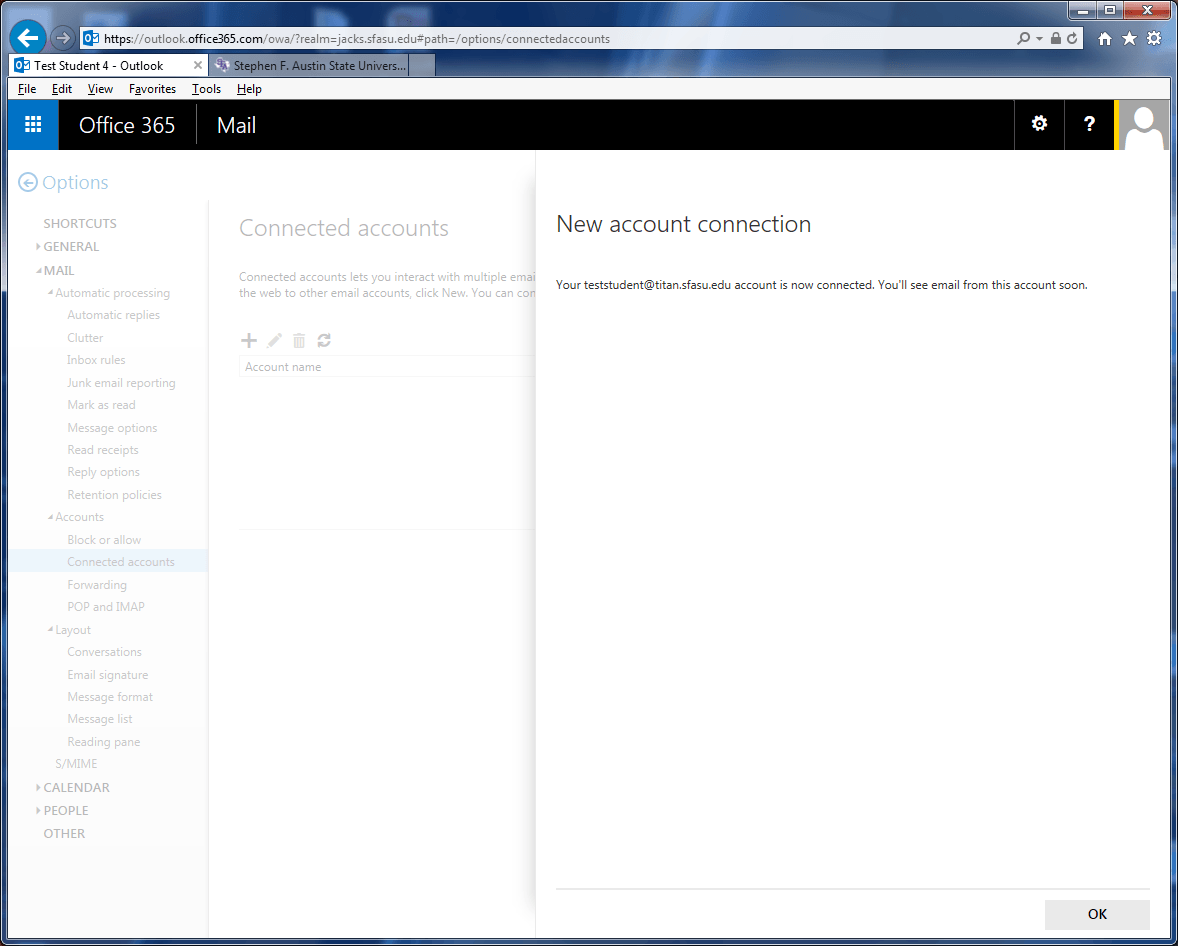
Task: Refresh the page using address bar icon
Action: (1073, 39)
